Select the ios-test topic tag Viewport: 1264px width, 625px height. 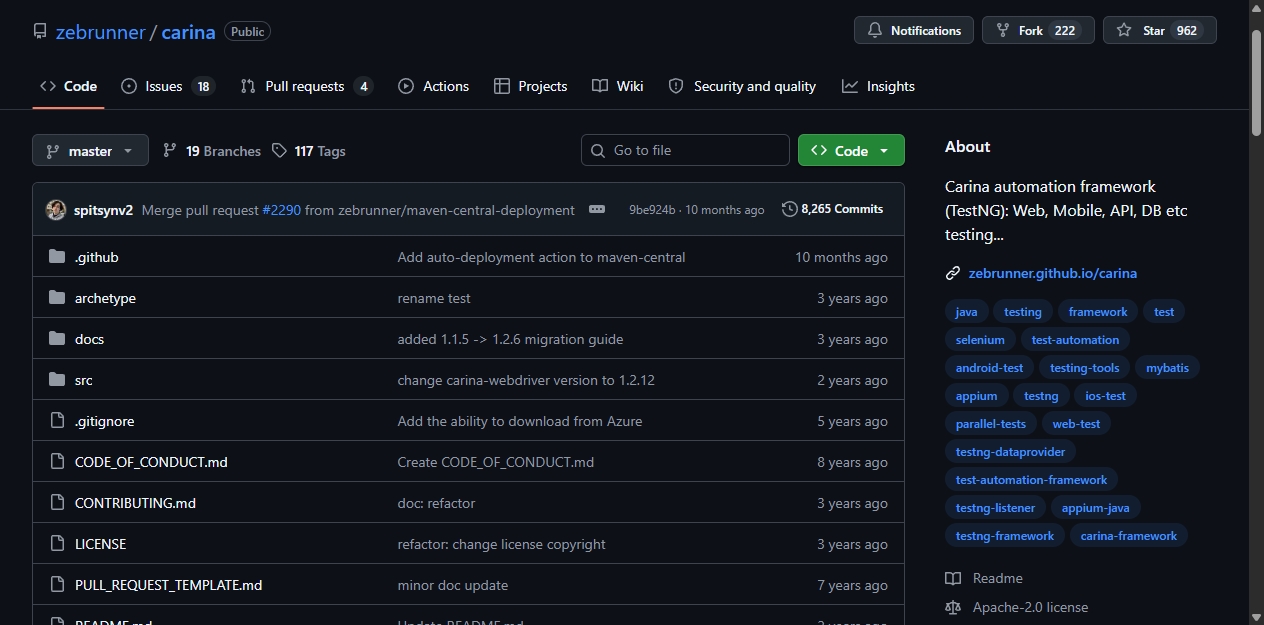point(1105,396)
